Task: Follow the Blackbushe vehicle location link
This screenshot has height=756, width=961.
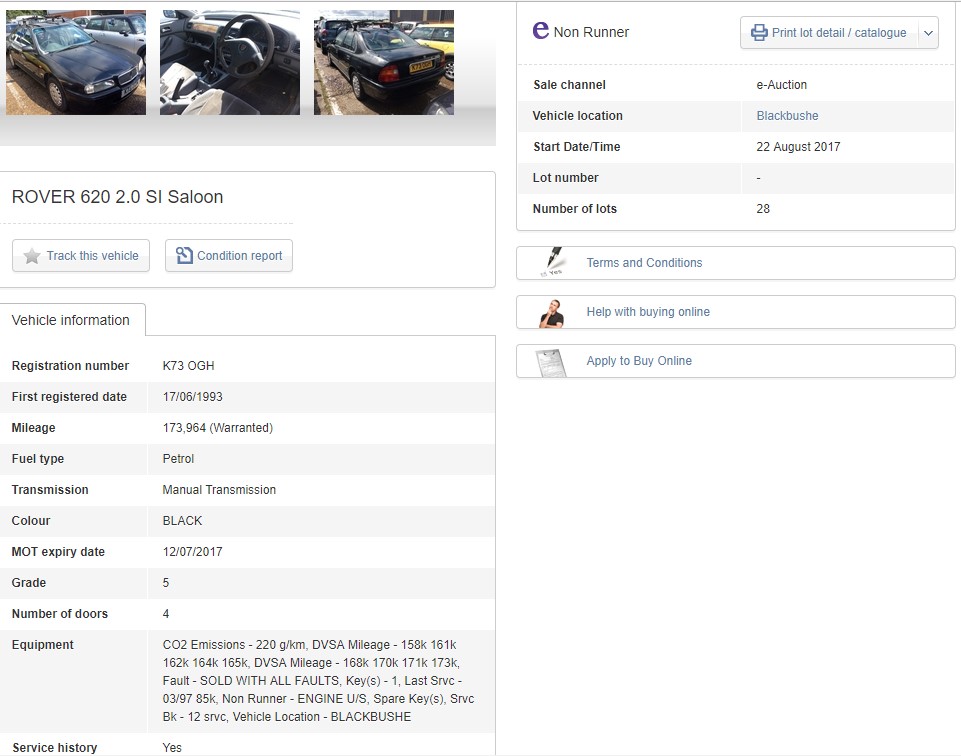Action: tap(787, 116)
